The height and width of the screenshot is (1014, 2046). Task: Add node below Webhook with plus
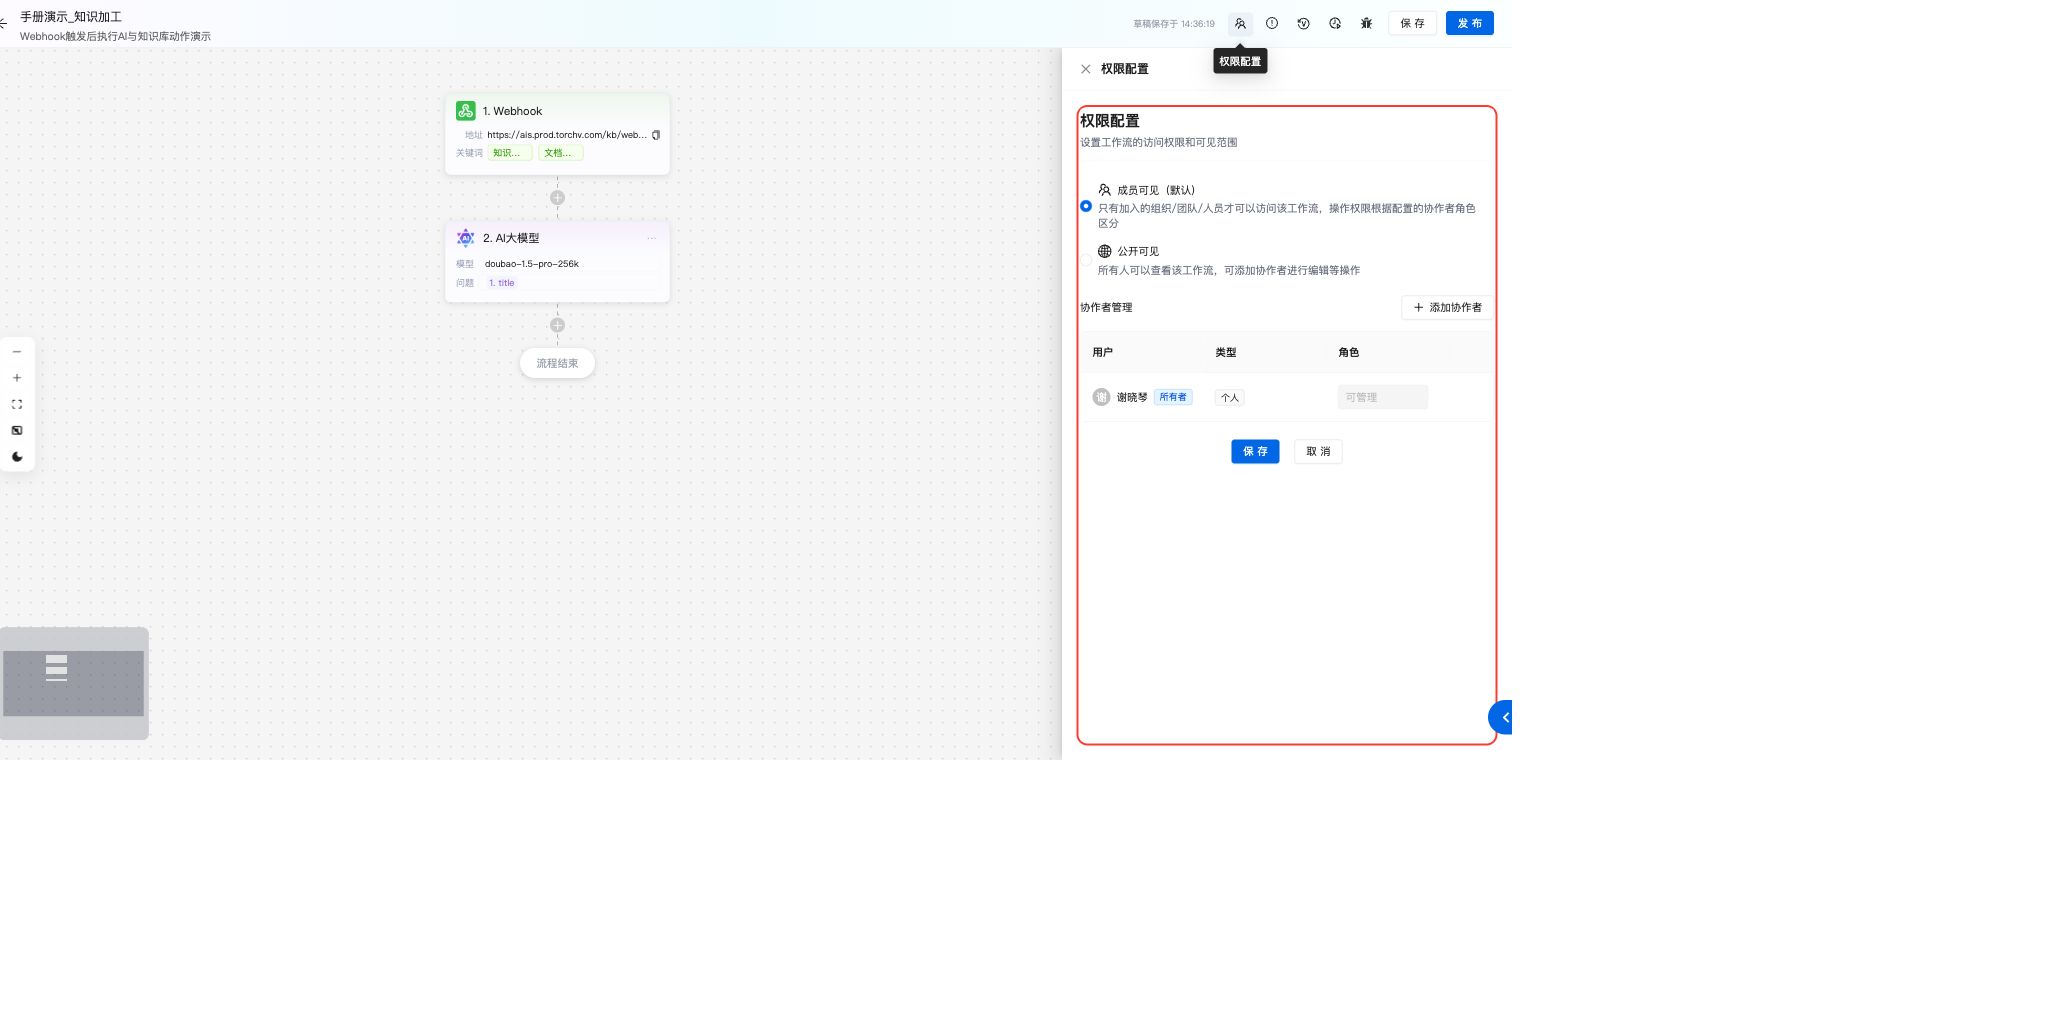tap(557, 198)
